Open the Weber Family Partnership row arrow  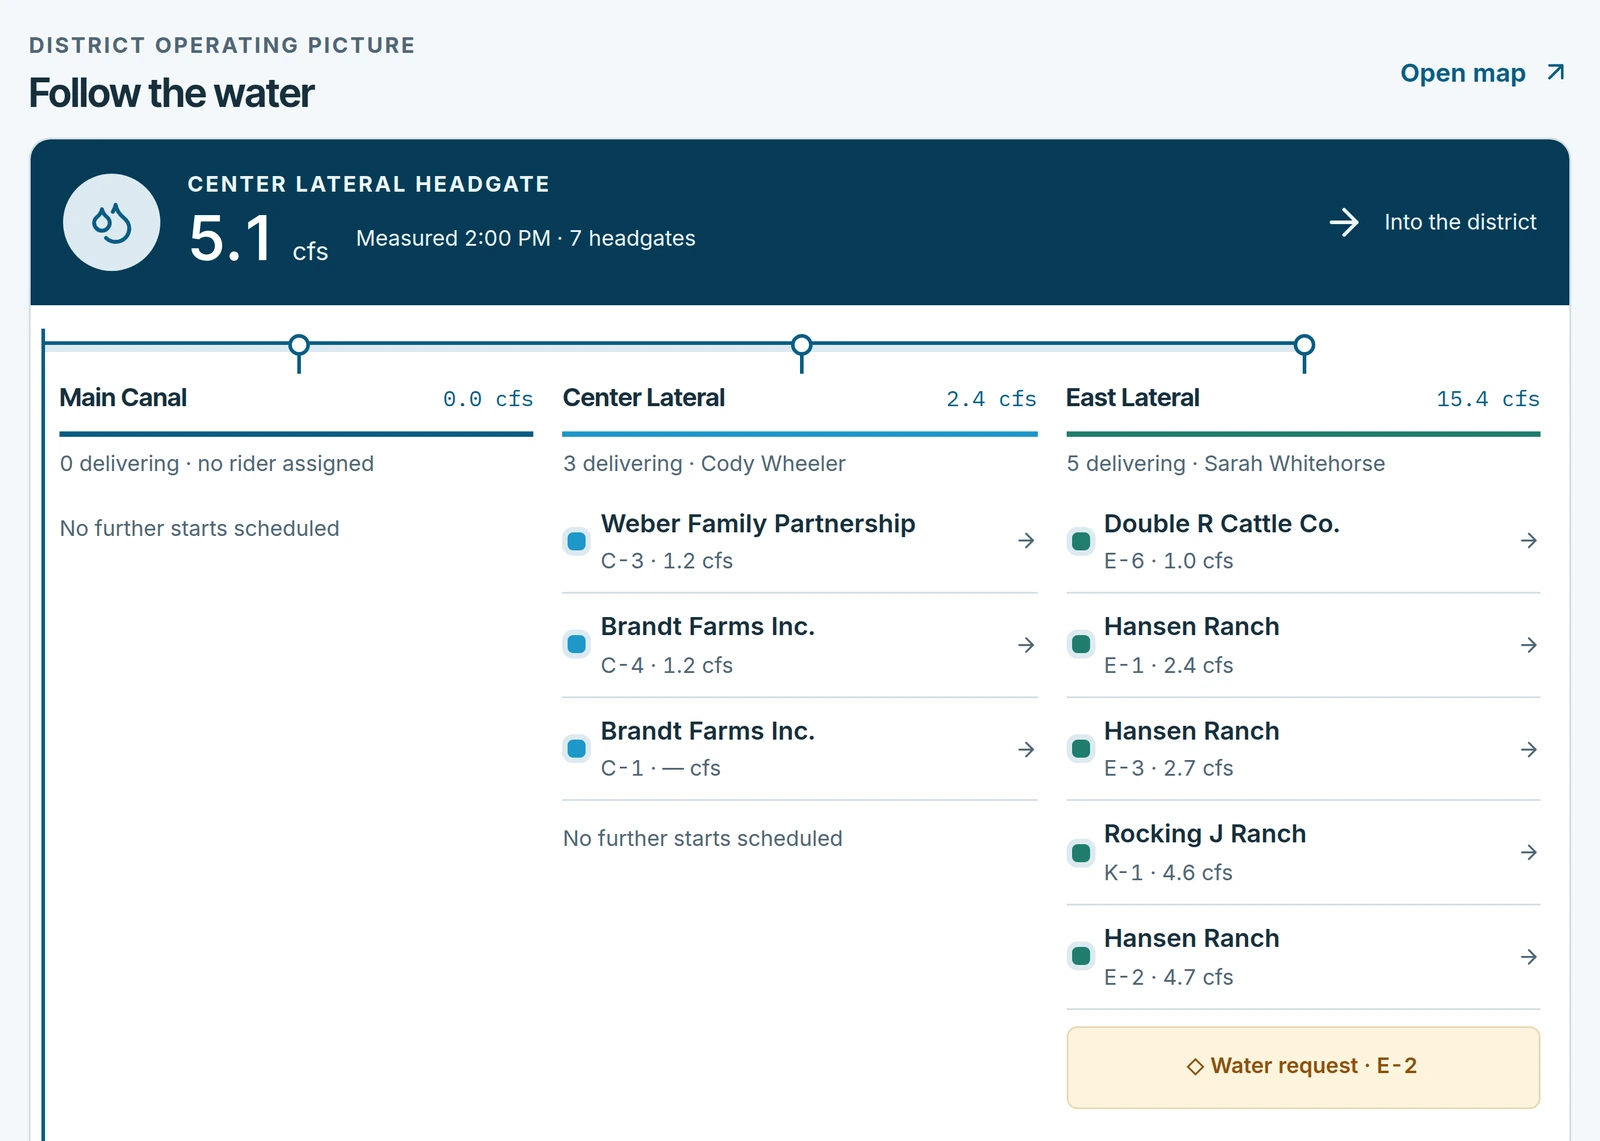[x=1026, y=541]
